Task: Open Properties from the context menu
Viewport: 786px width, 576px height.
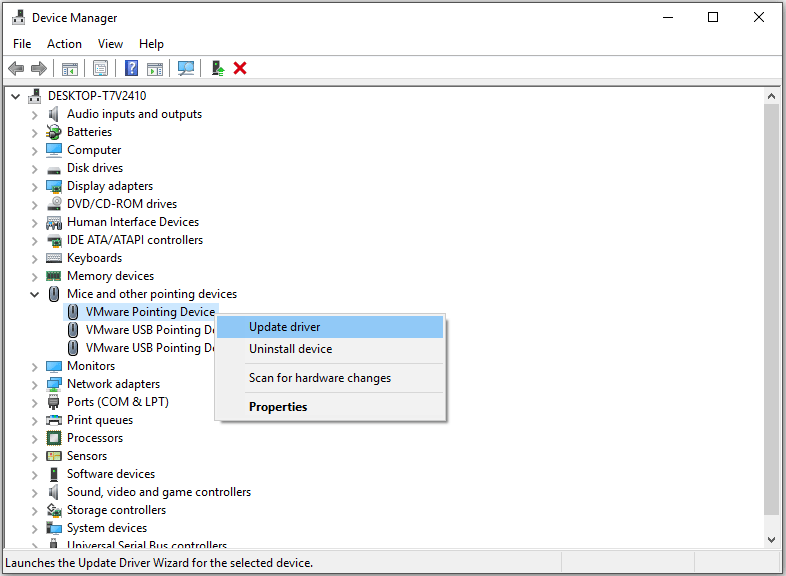Action: 278,407
